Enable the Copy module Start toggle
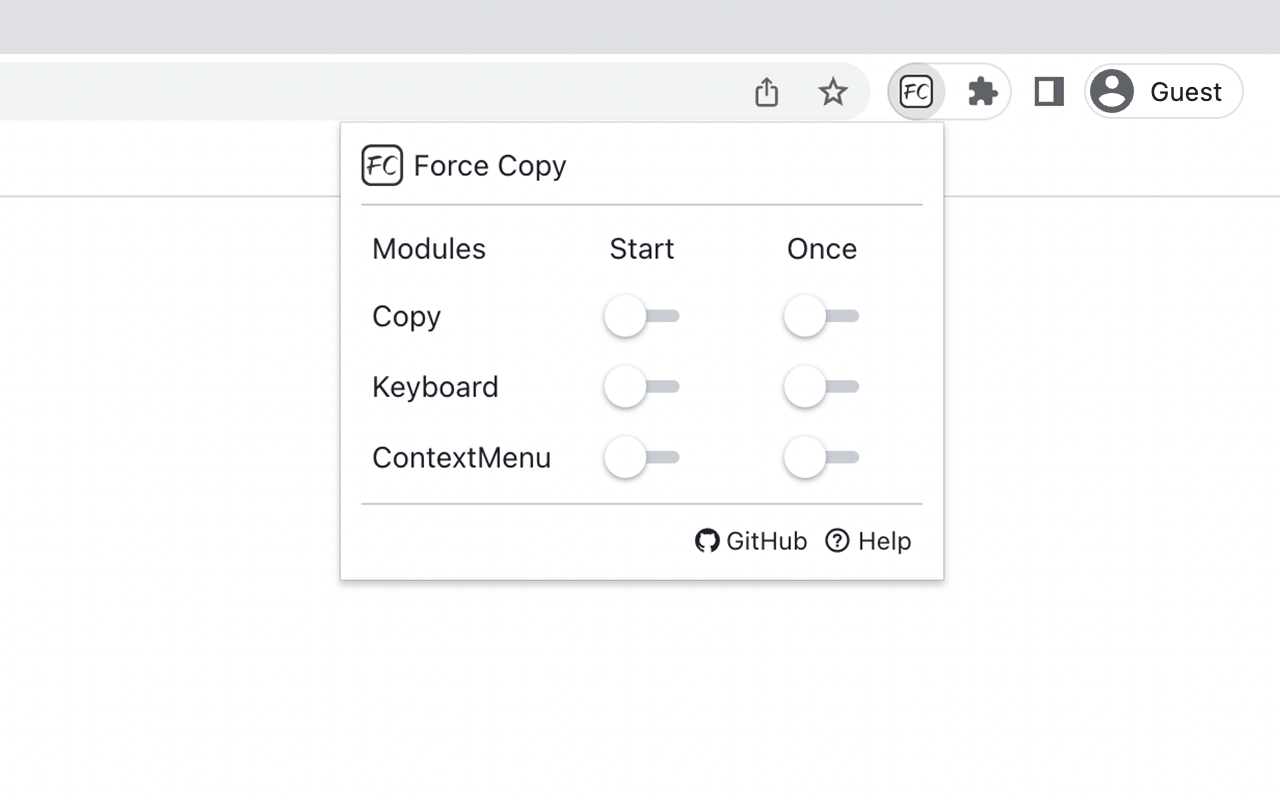 click(x=641, y=316)
